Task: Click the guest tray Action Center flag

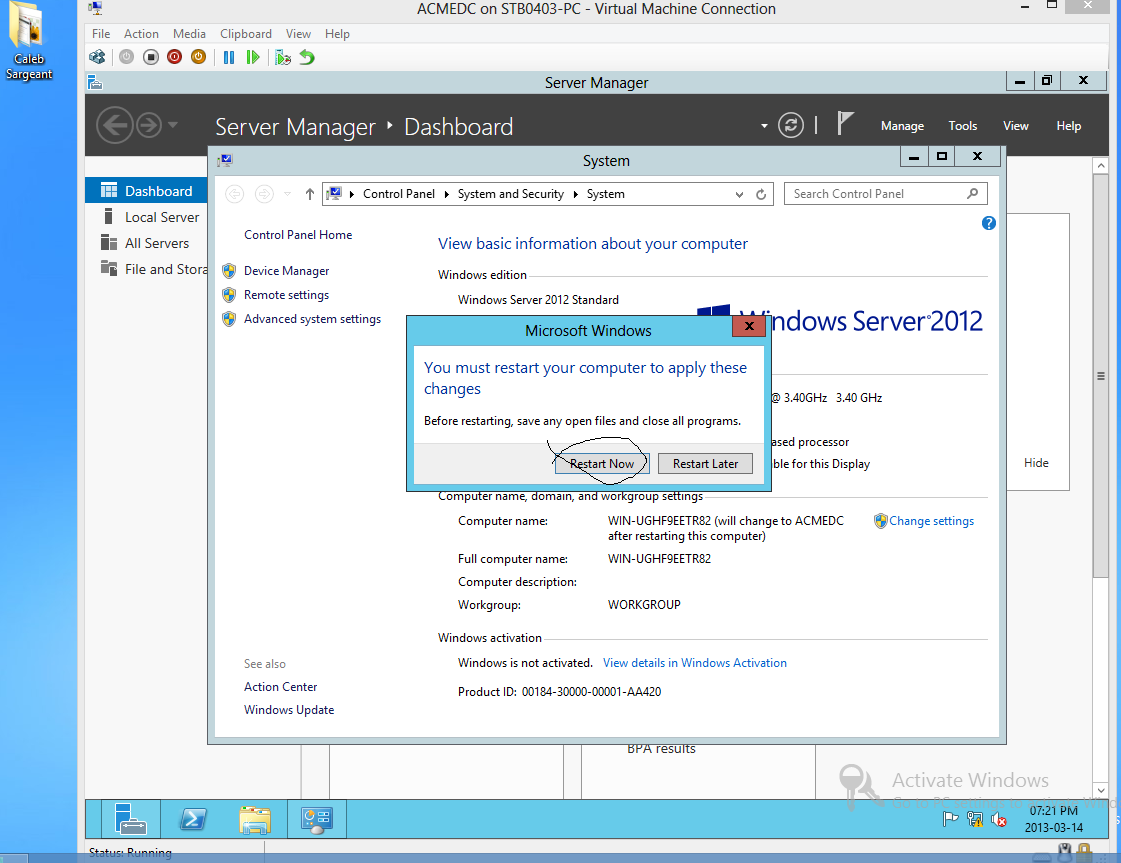Action: (950, 819)
